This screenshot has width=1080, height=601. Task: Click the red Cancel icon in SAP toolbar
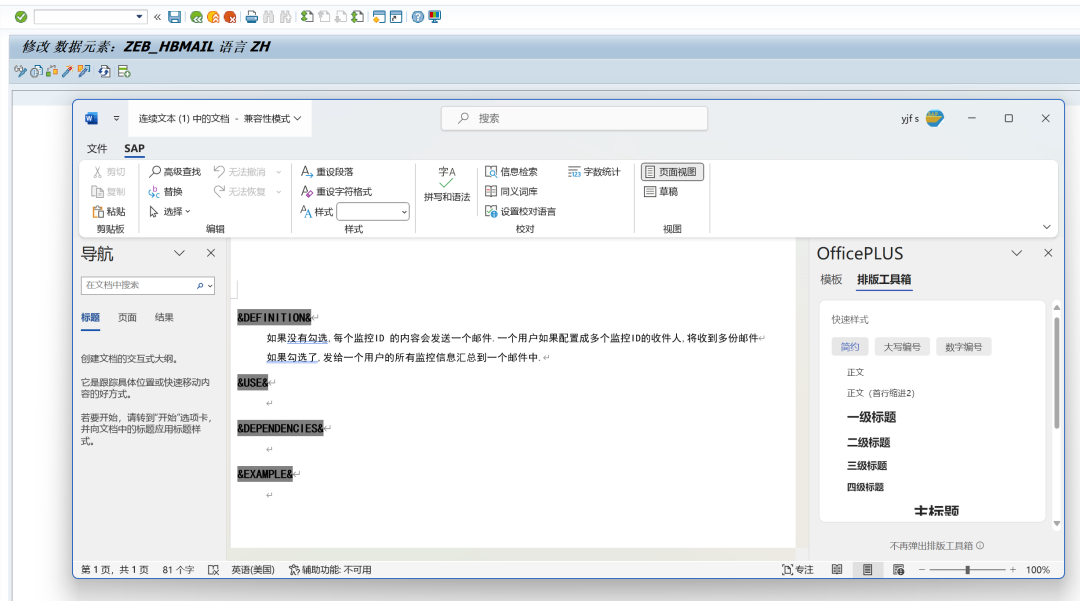point(230,17)
